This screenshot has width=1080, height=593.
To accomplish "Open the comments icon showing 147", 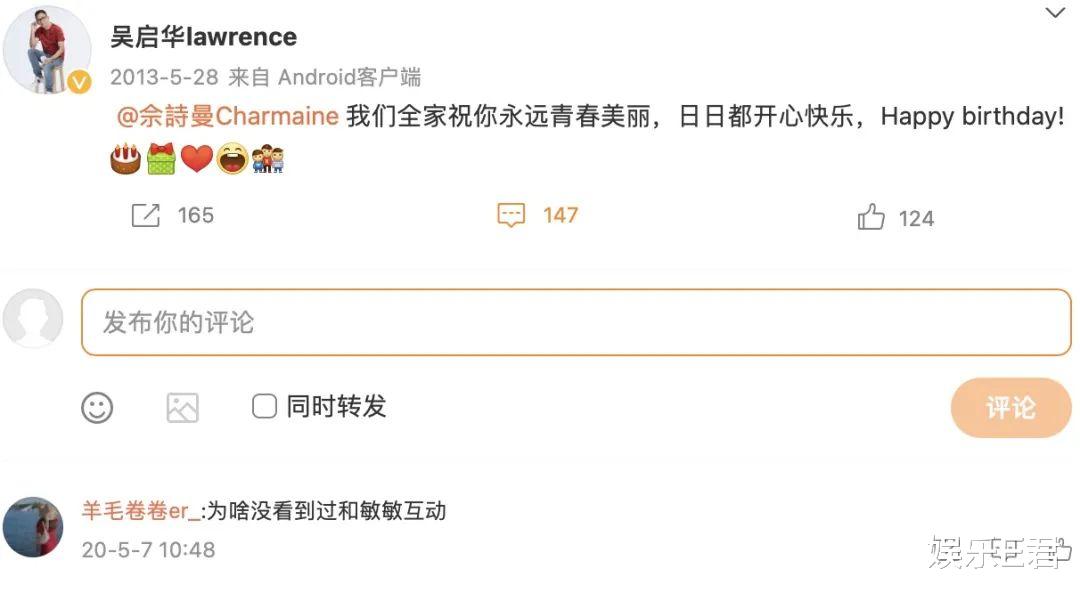I will [x=512, y=214].
